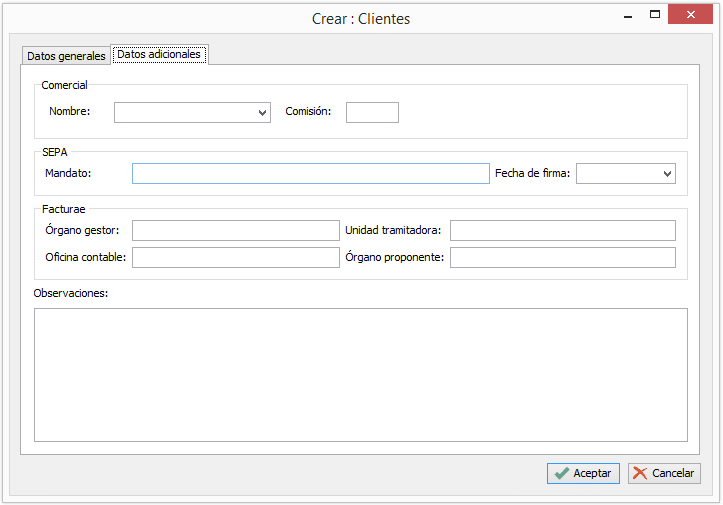Focus the Comisión input field
This screenshot has width=723, height=505.
pyautogui.click(x=372, y=112)
